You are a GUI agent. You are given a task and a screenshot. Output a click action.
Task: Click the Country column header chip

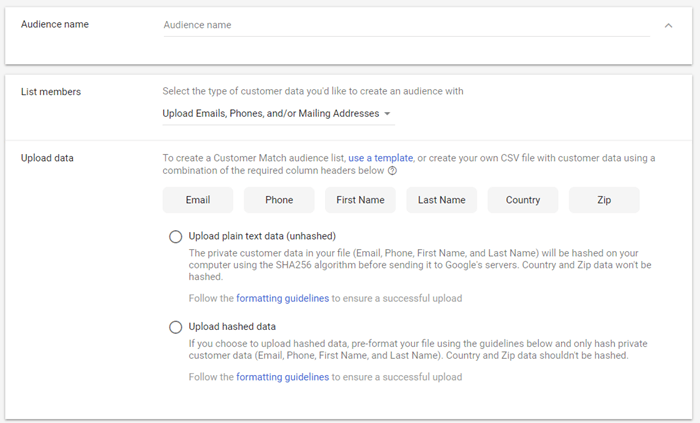[x=523, y=200]
